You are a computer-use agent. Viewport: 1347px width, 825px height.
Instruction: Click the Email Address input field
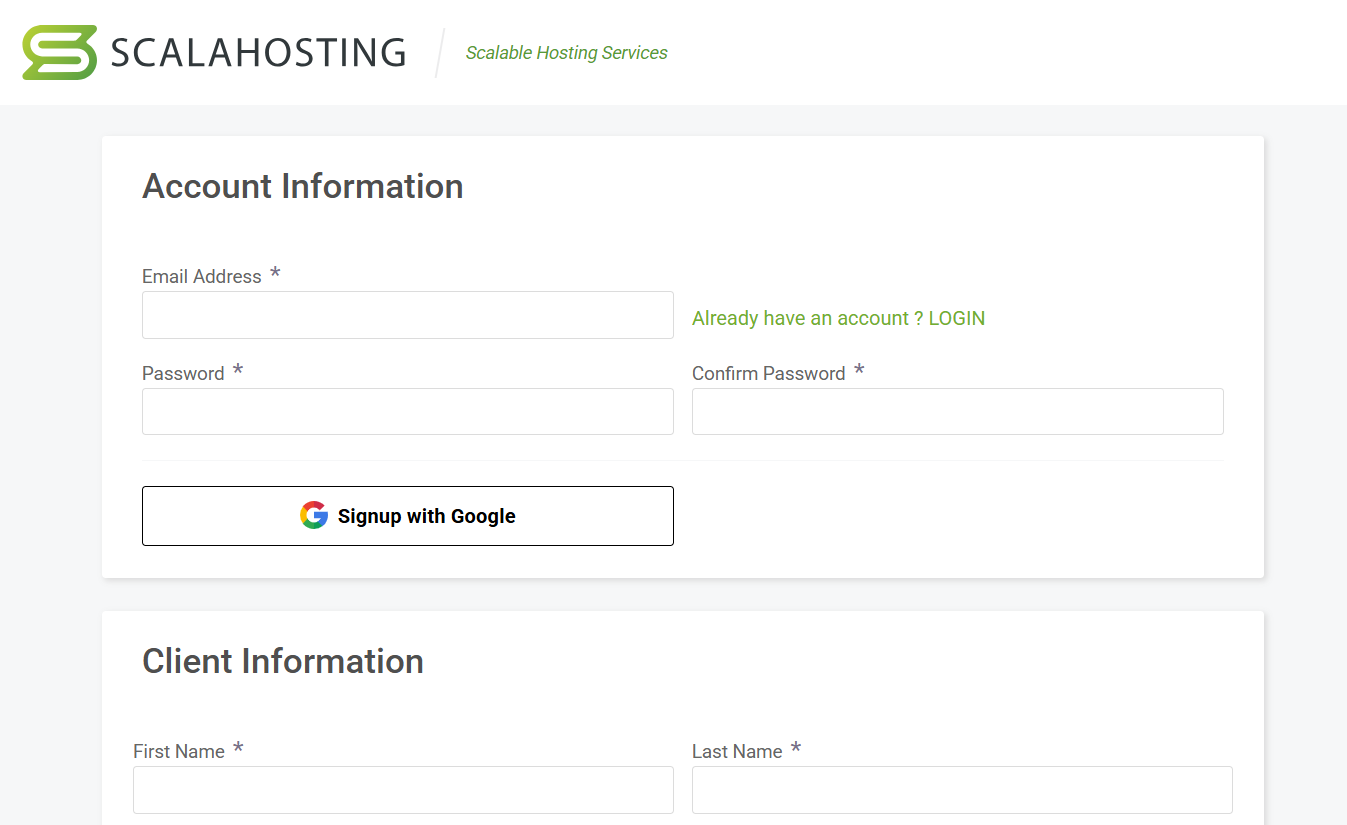(408, 314)
